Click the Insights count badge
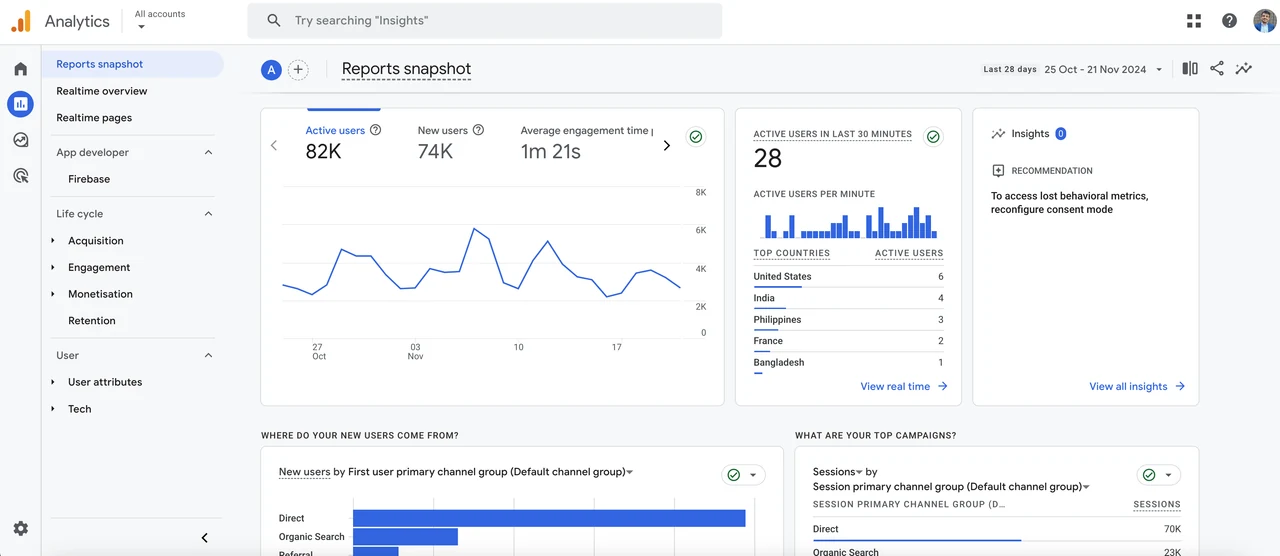This screenshot has width=1280, height=556. coord(1061,134)
